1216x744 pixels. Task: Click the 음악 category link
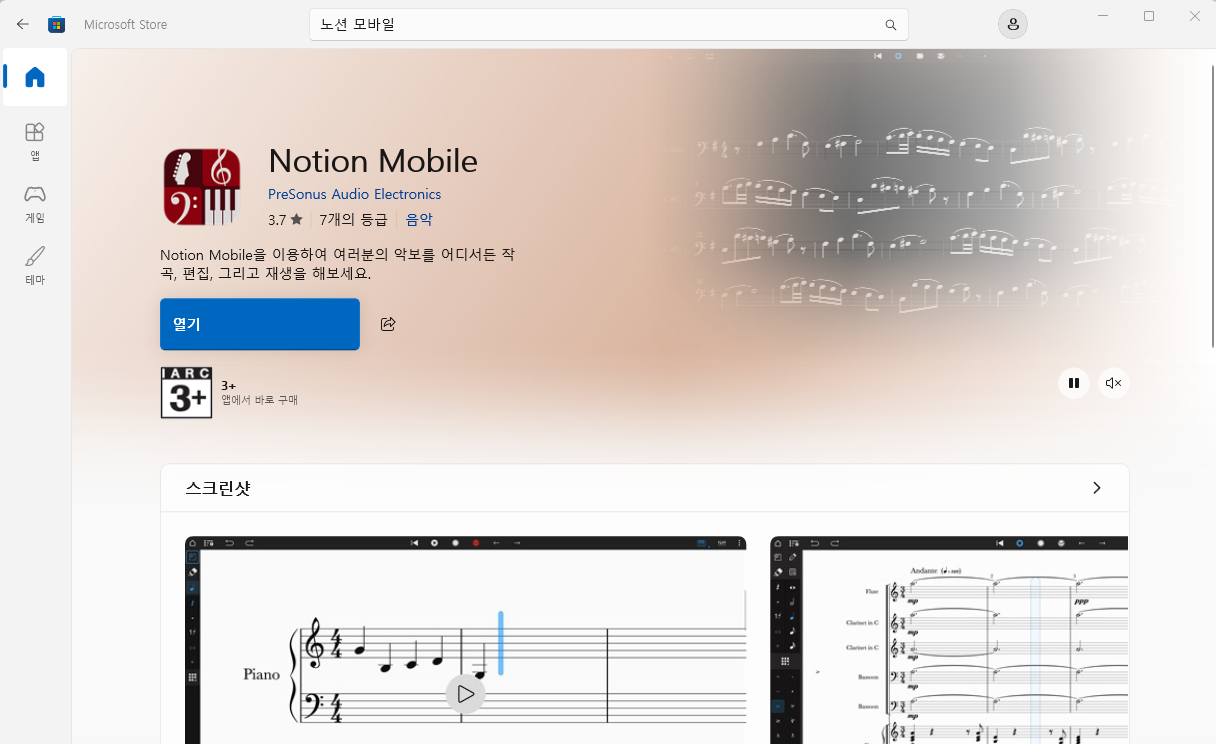[x=419, y=220]
